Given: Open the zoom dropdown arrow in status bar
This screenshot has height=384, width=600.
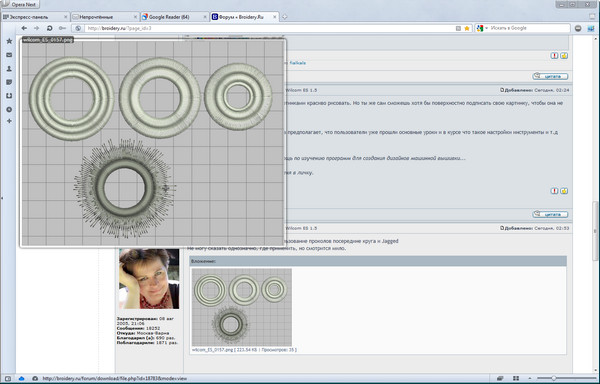Looking at the screenshot, I should pos(530,379).
